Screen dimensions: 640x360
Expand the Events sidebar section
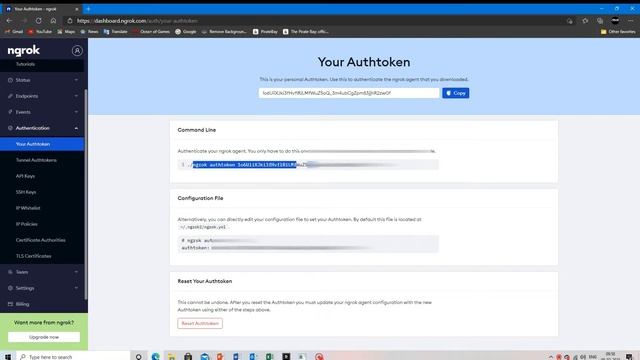click(42, 112)
